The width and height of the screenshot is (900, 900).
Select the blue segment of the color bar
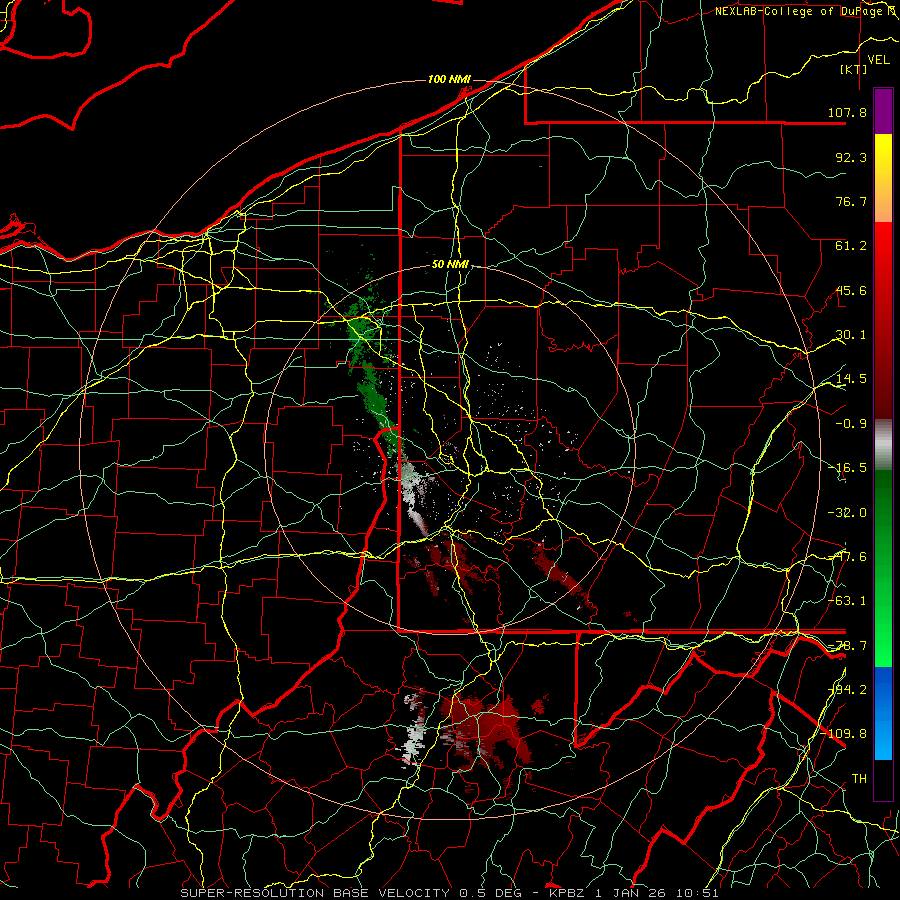[x=883, y=713]
